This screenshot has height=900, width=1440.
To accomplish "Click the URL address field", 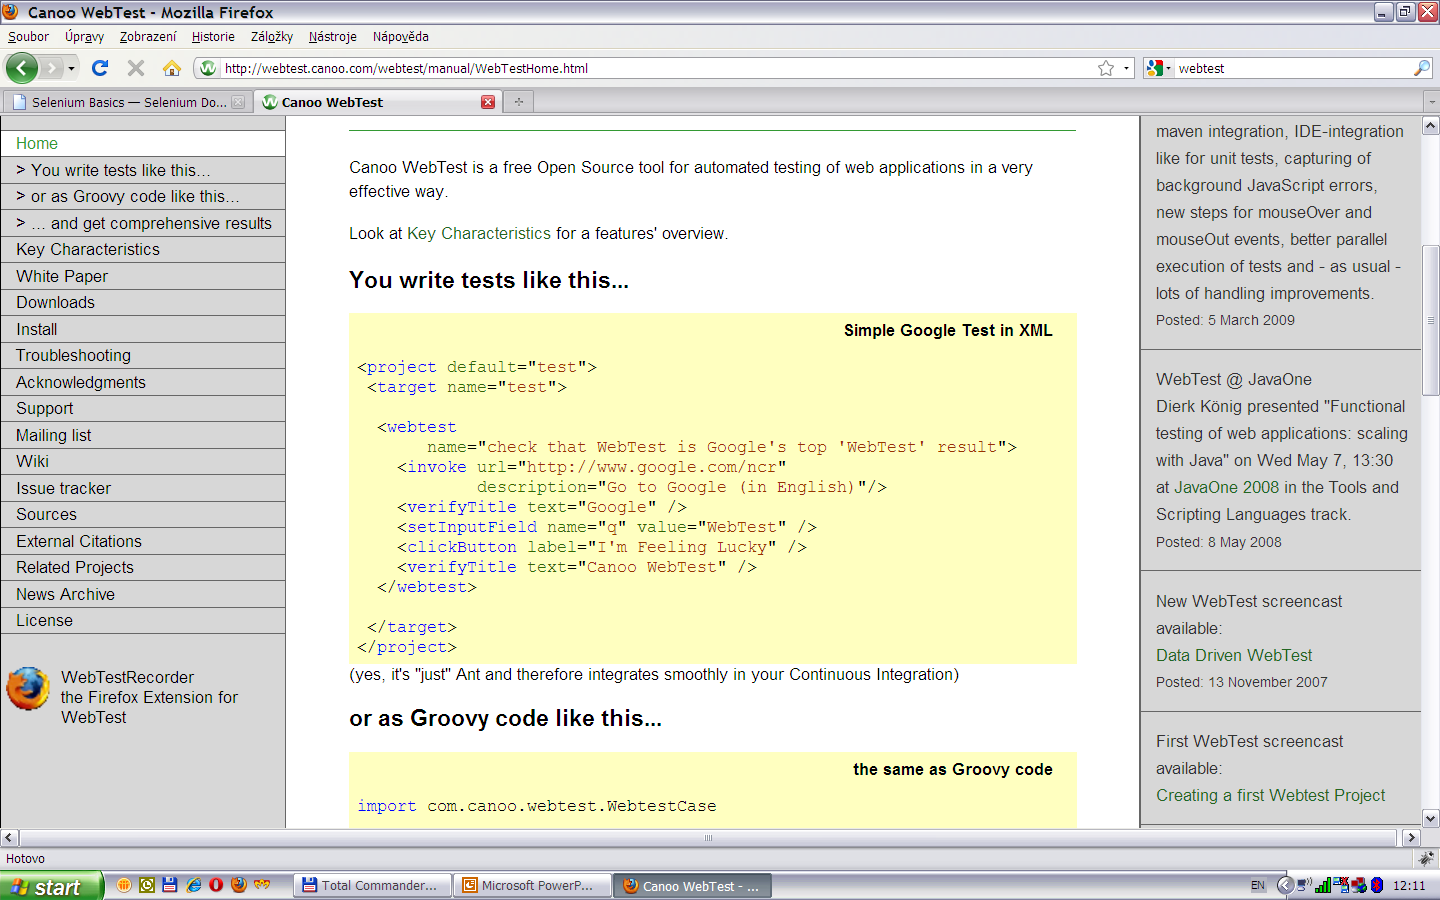I will click(656, 68).
